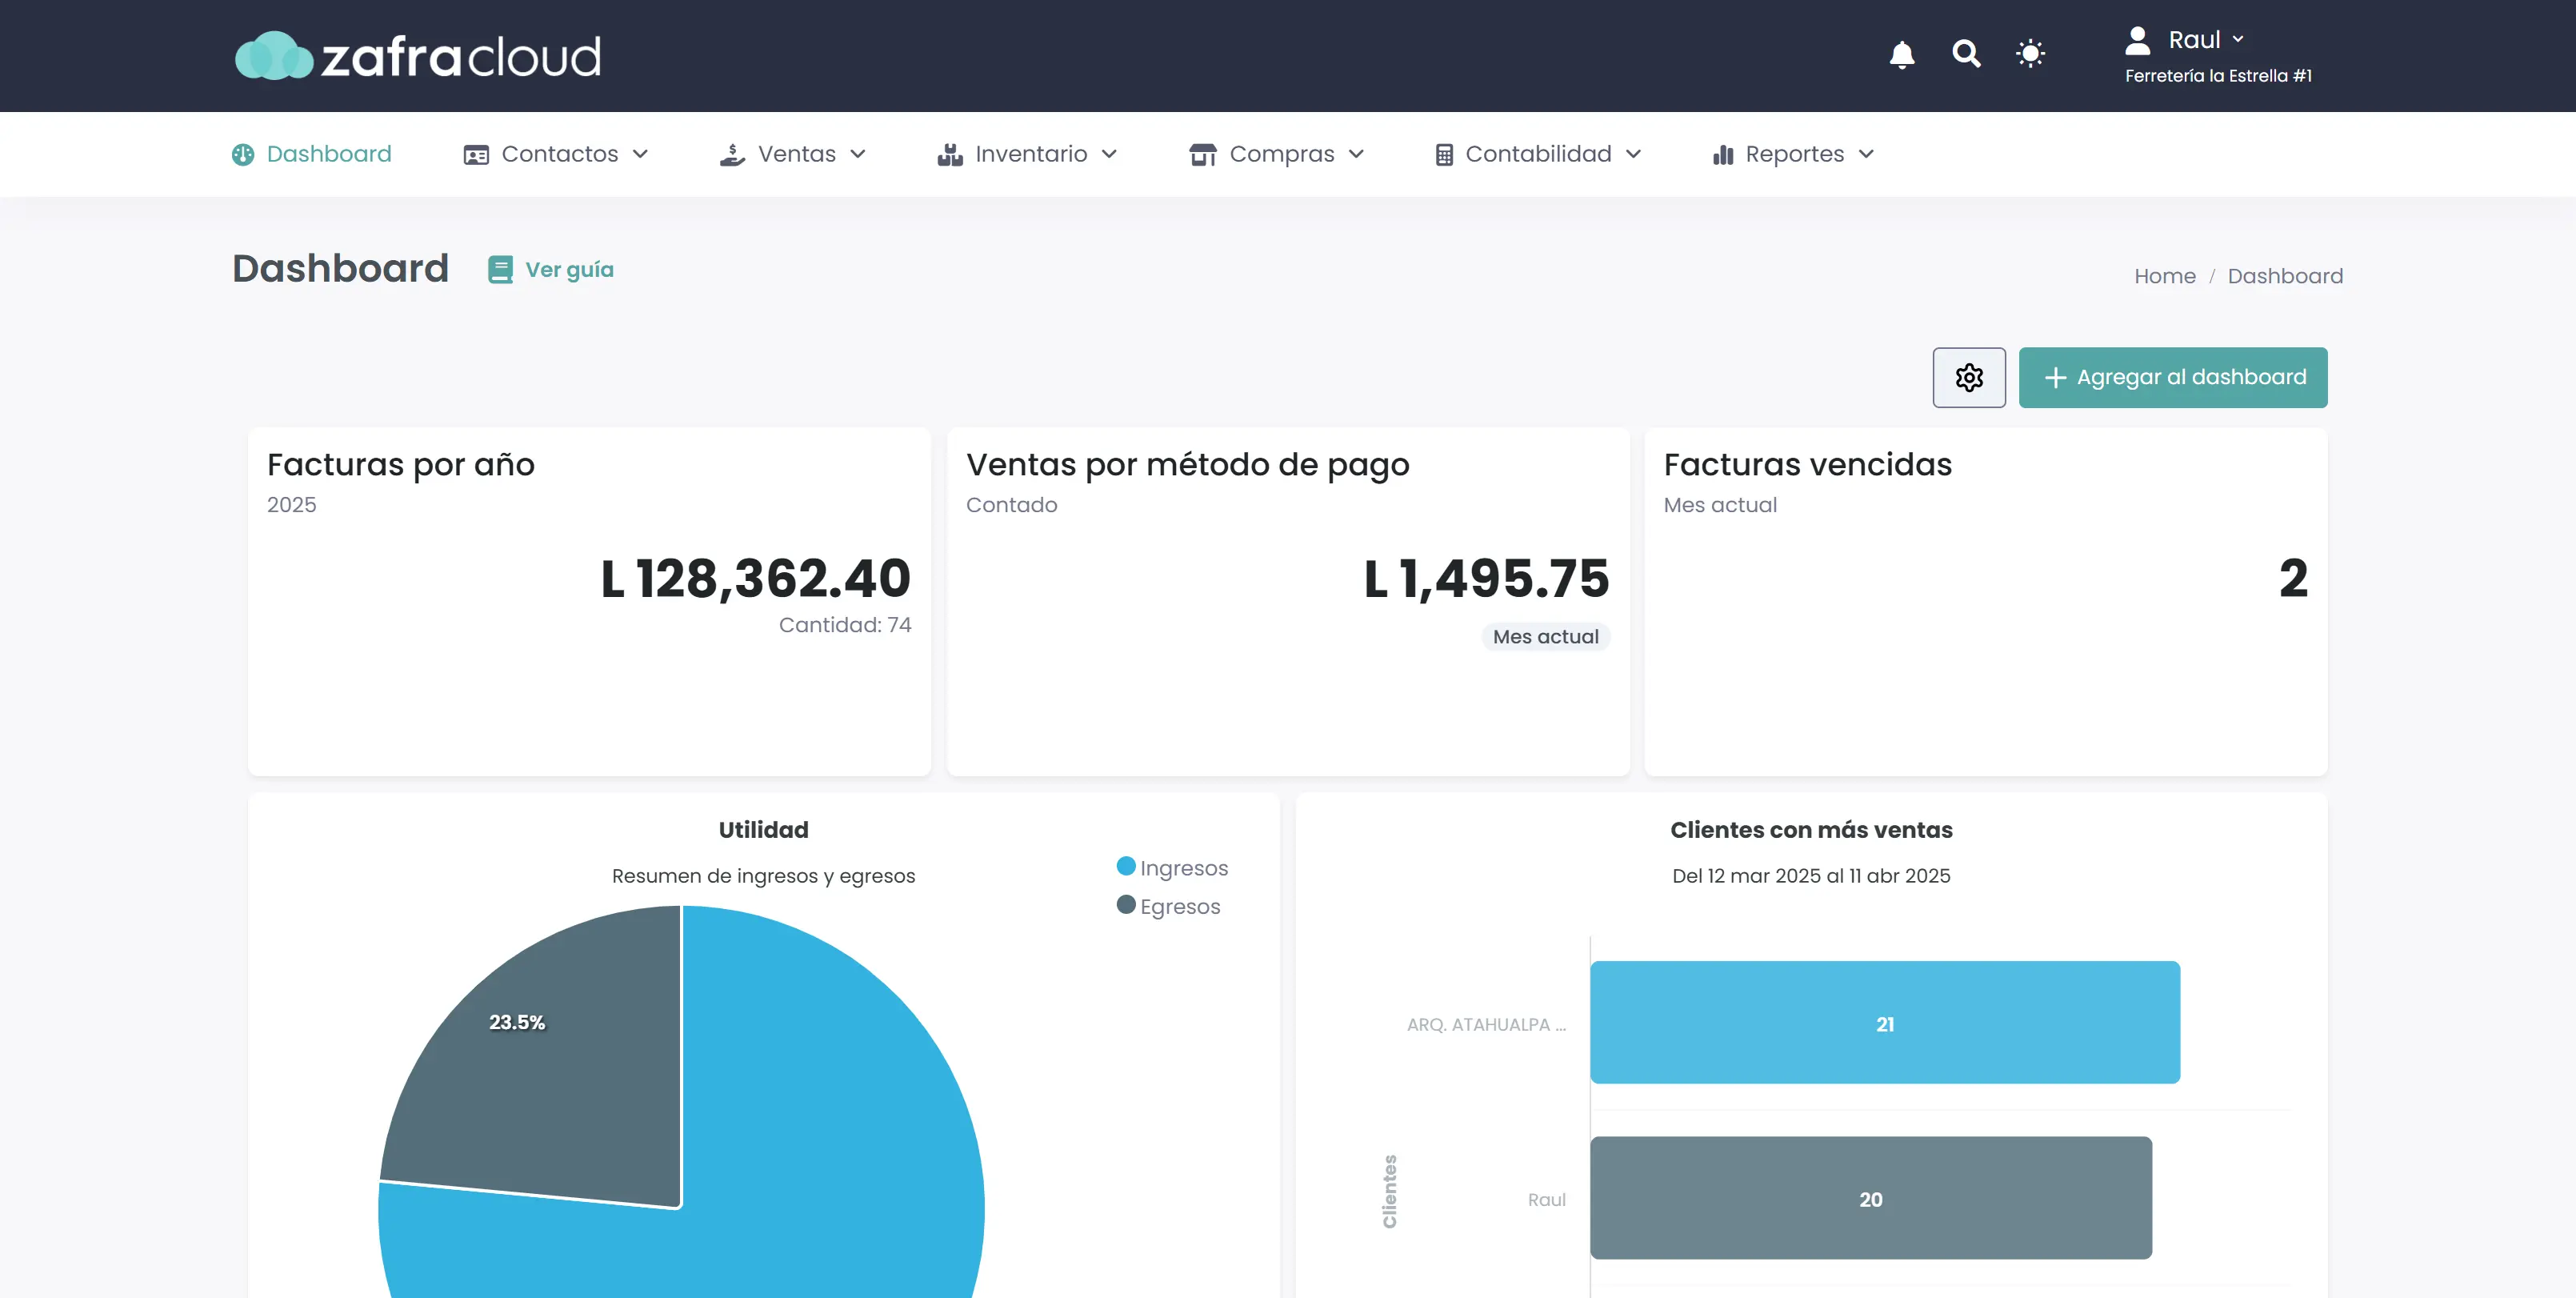
Task: Open search with the magnifier icon
Action: pos(1966,53)
